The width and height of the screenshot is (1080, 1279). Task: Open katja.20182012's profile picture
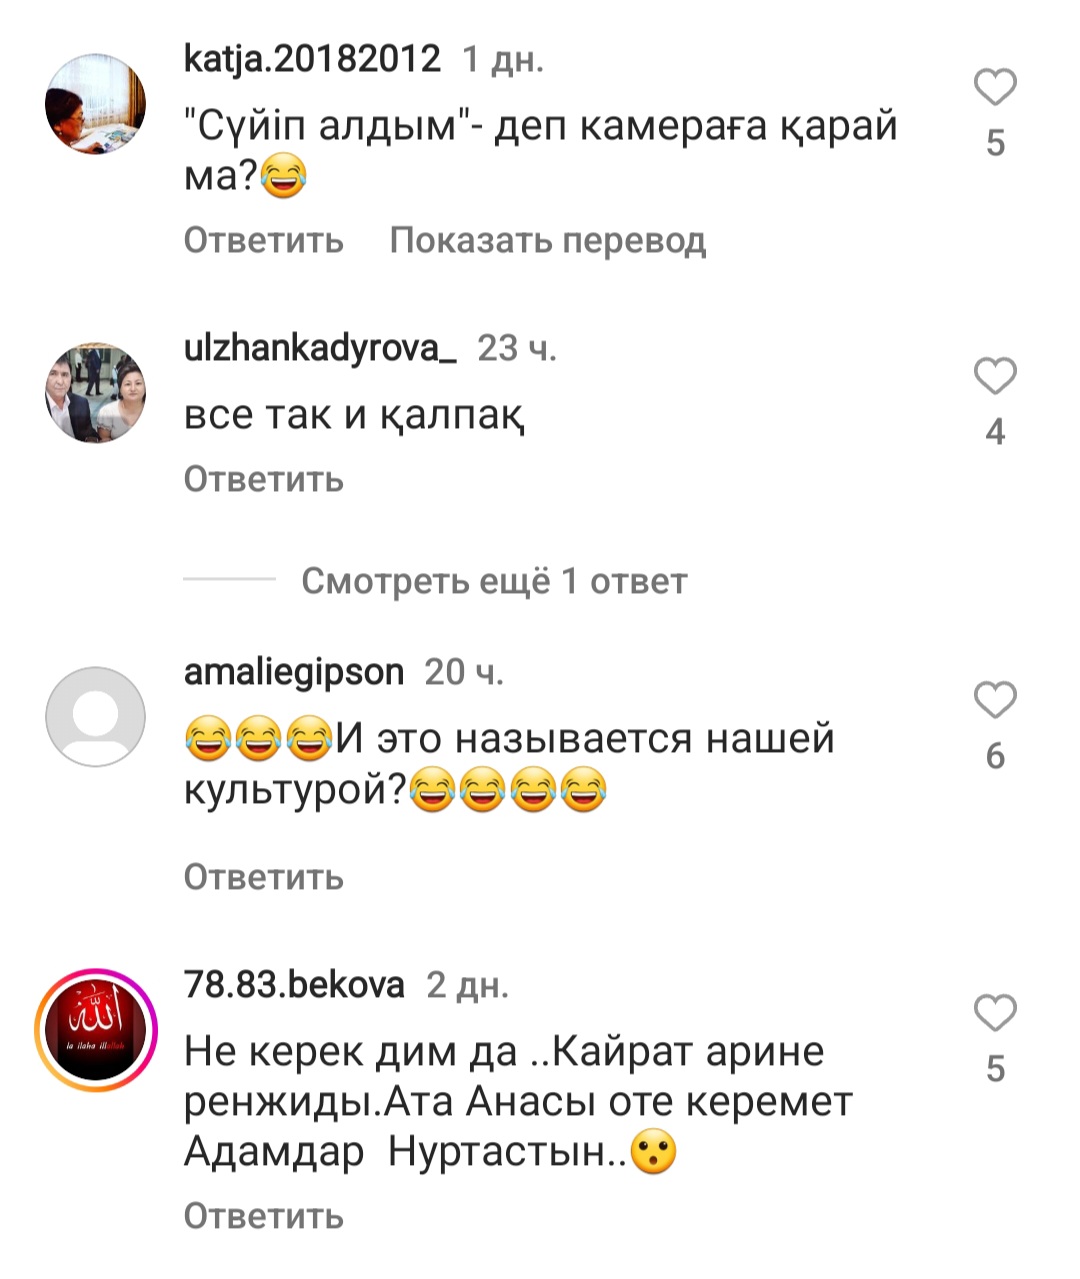(x=96, y=105)
